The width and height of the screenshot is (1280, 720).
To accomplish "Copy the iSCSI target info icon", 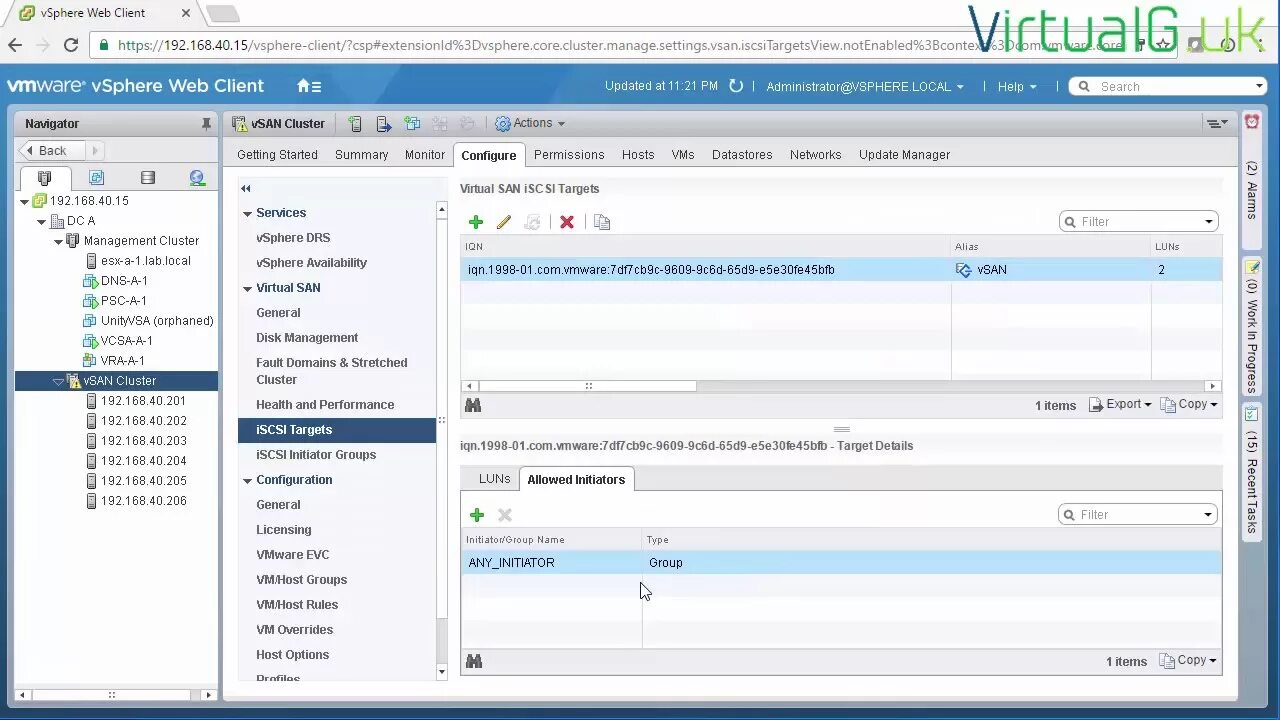I will pyautogui.click(x=602, y=222).
